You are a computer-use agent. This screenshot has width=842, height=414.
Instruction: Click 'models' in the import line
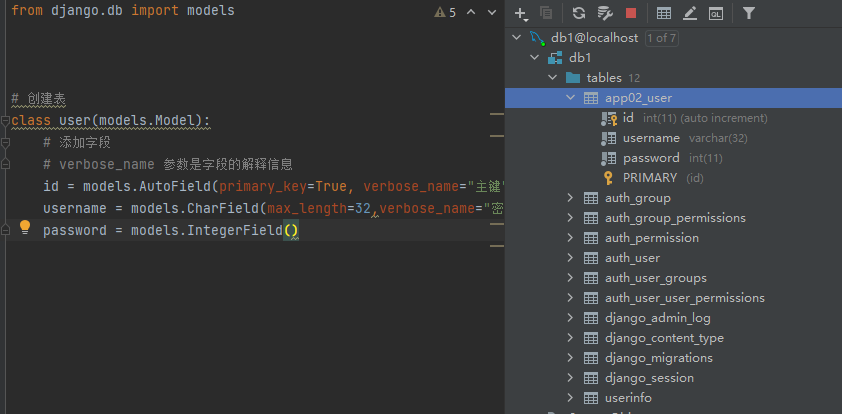tap(210, 10)
